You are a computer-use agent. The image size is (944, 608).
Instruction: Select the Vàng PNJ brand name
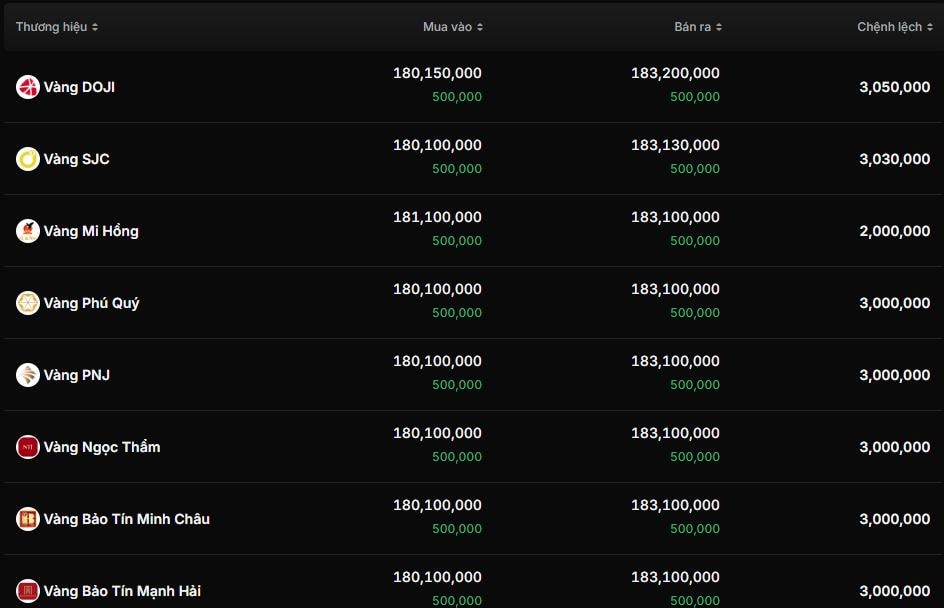point(77,375)
